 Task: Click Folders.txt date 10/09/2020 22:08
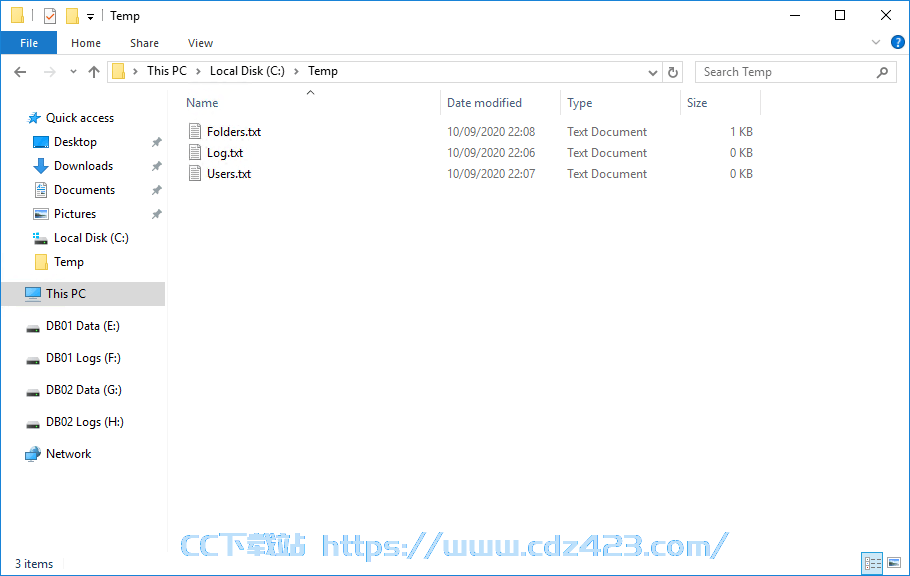coord(491,132)
